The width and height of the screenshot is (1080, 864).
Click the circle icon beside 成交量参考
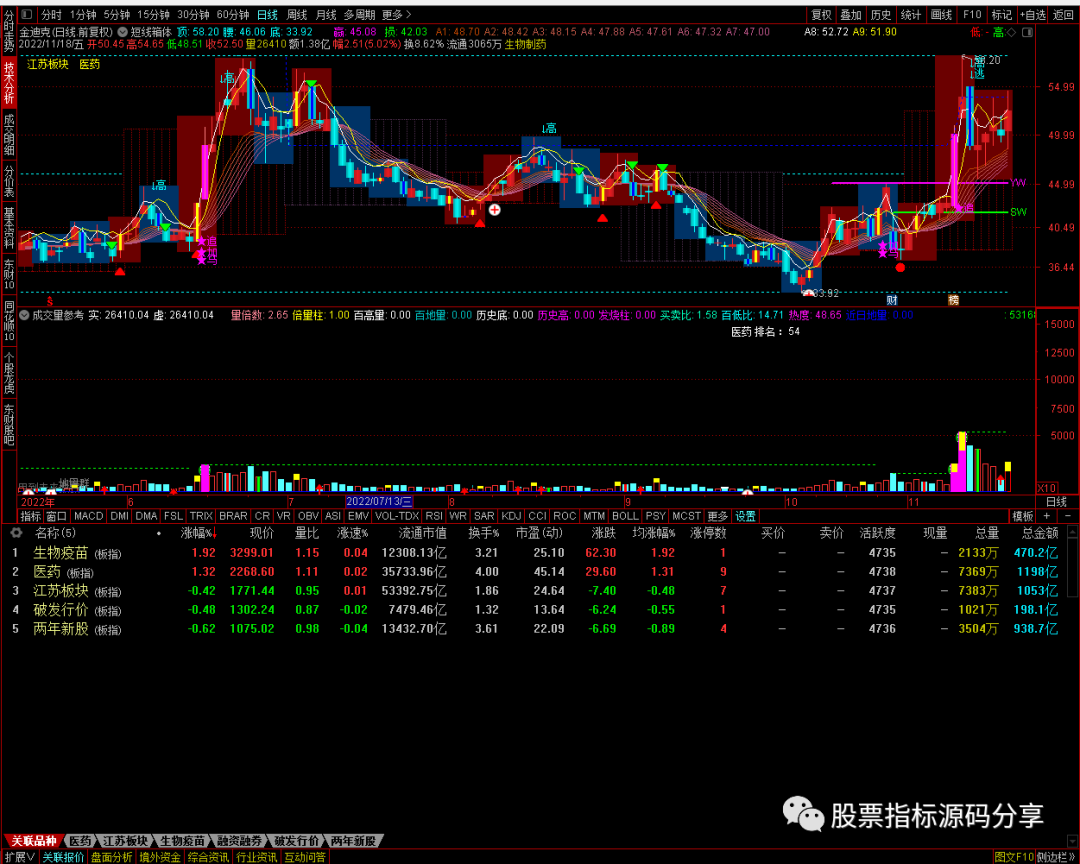25,315
